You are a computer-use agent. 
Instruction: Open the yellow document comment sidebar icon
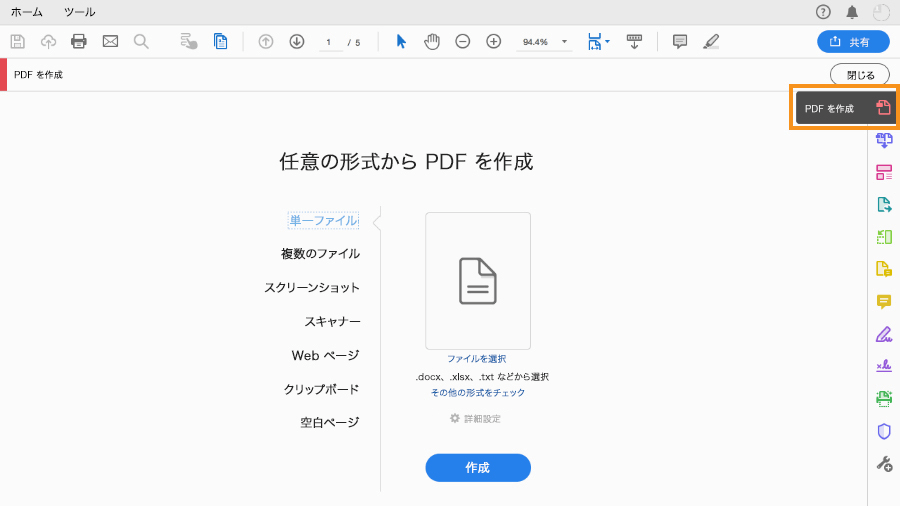pyautogui.click(x=884, y=268)
